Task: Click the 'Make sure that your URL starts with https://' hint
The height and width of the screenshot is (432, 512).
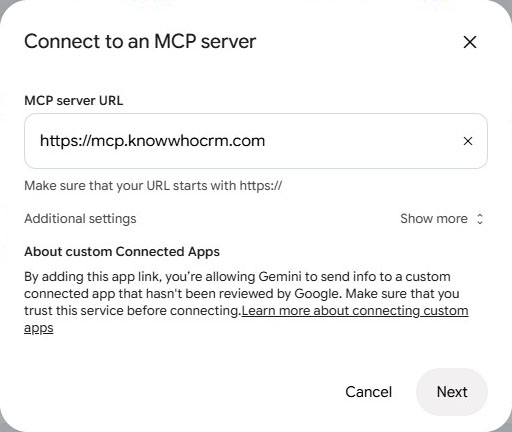Action: [153, 186]
